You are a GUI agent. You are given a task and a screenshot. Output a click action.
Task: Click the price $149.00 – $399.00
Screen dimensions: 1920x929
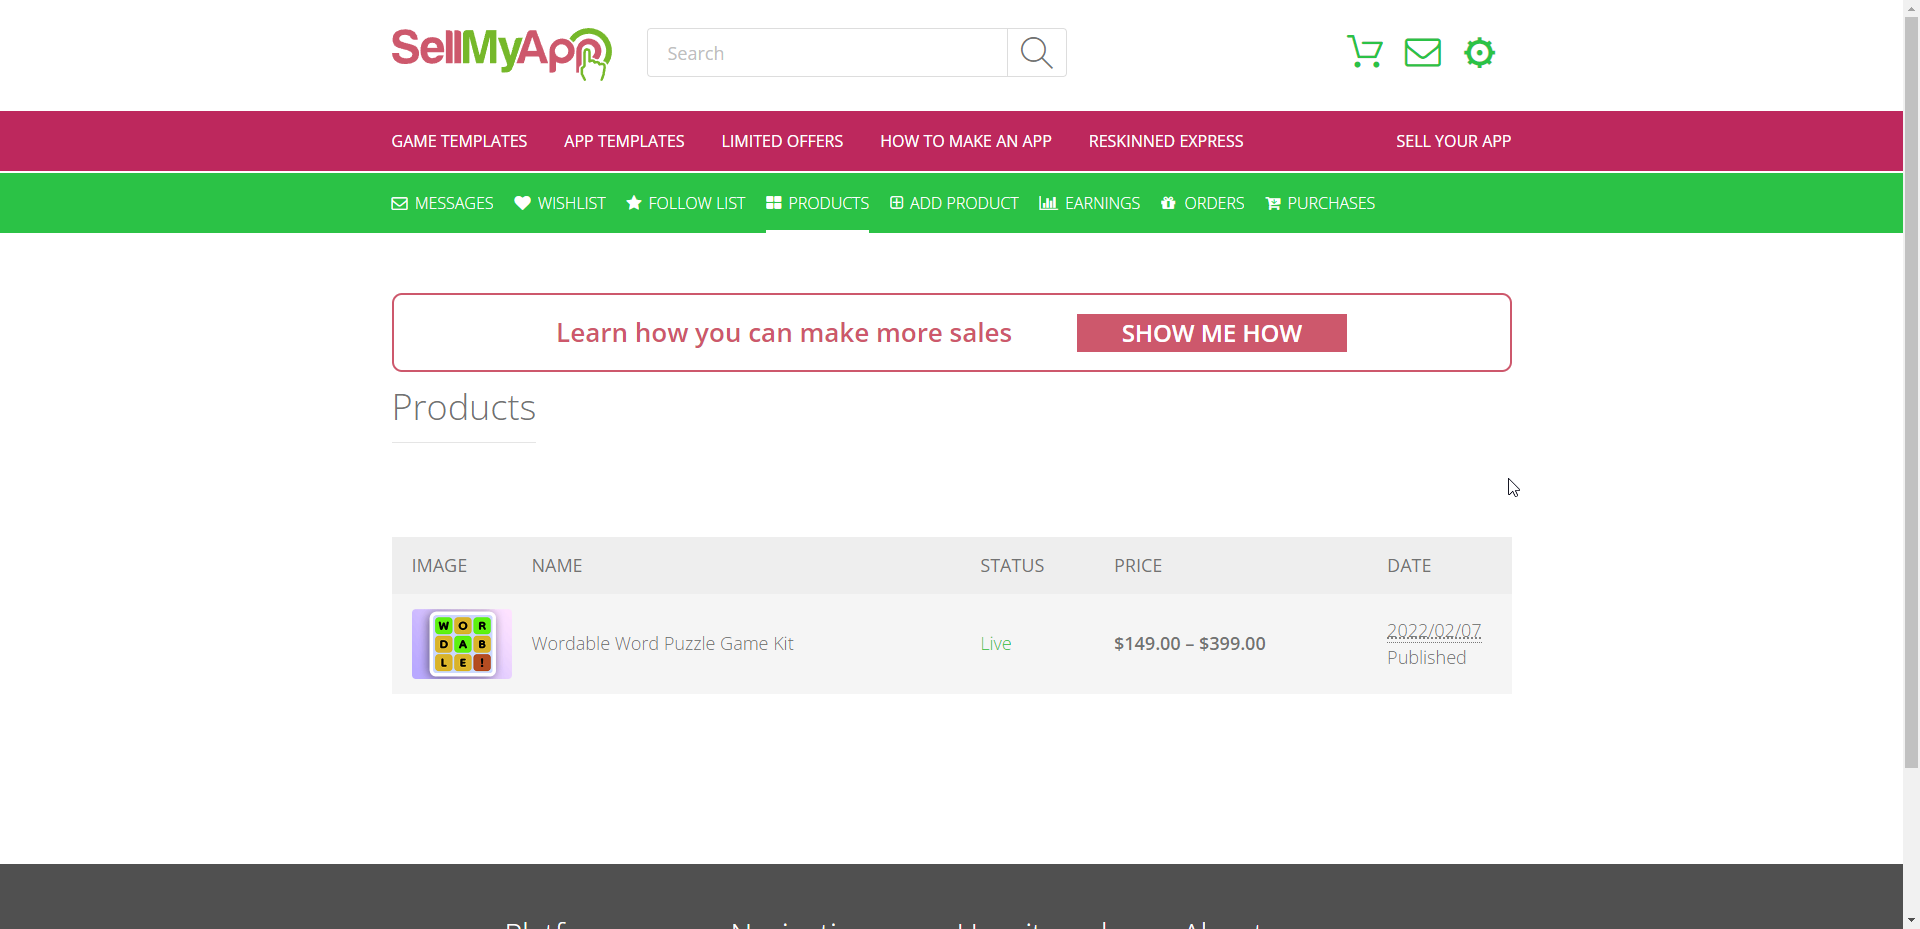click(x=1190, y=644)
